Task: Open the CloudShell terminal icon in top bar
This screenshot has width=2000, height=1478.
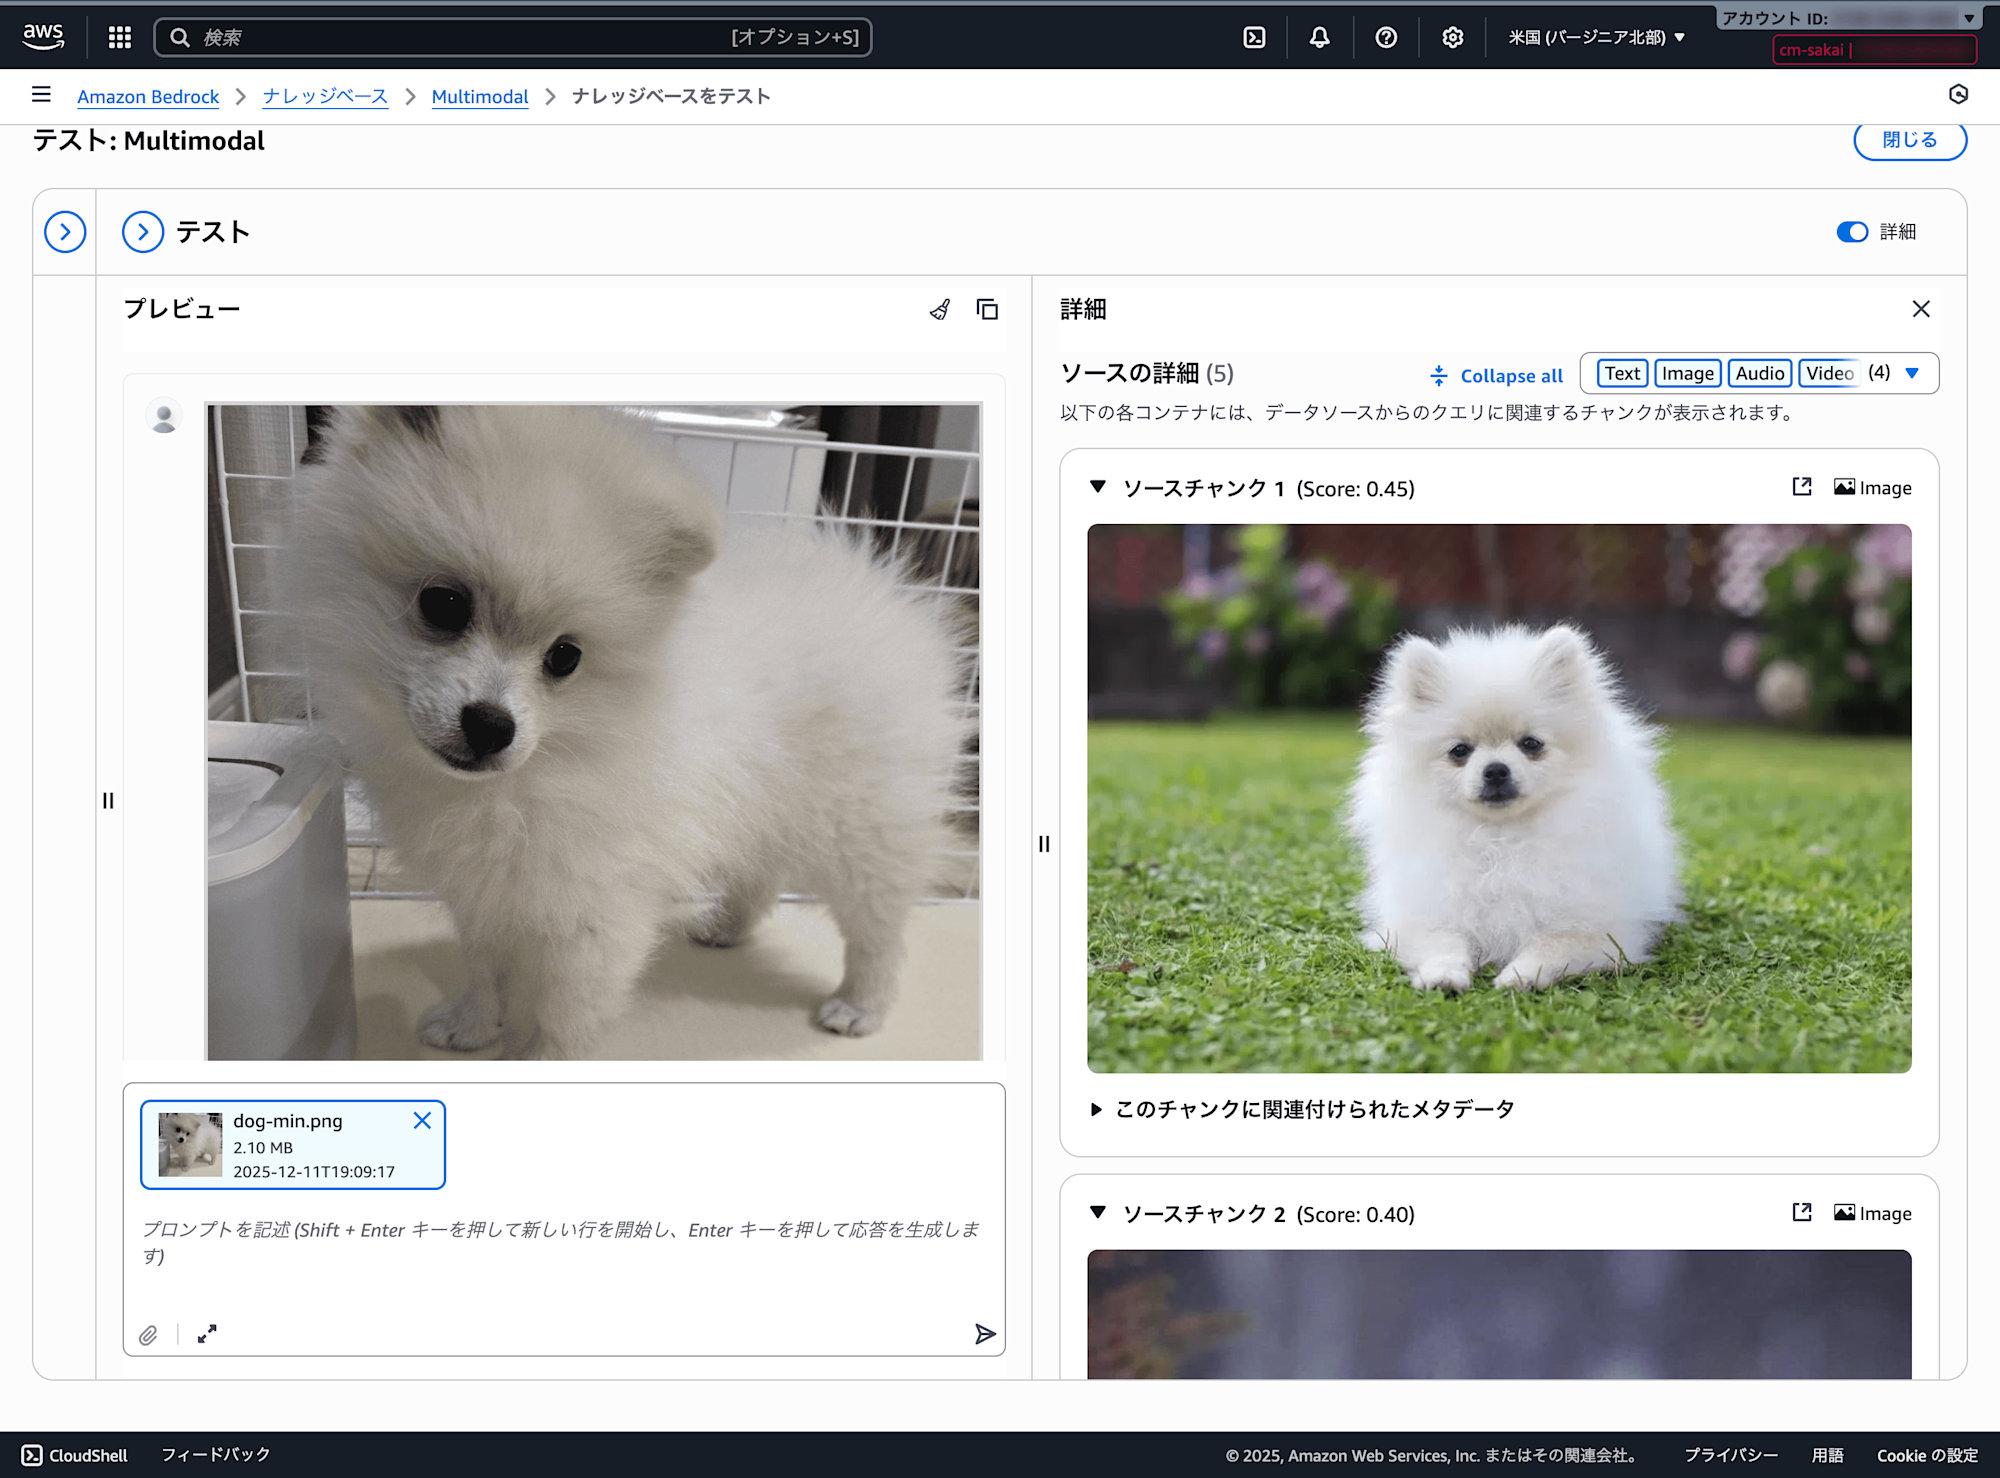Action: pos(1254,38)
